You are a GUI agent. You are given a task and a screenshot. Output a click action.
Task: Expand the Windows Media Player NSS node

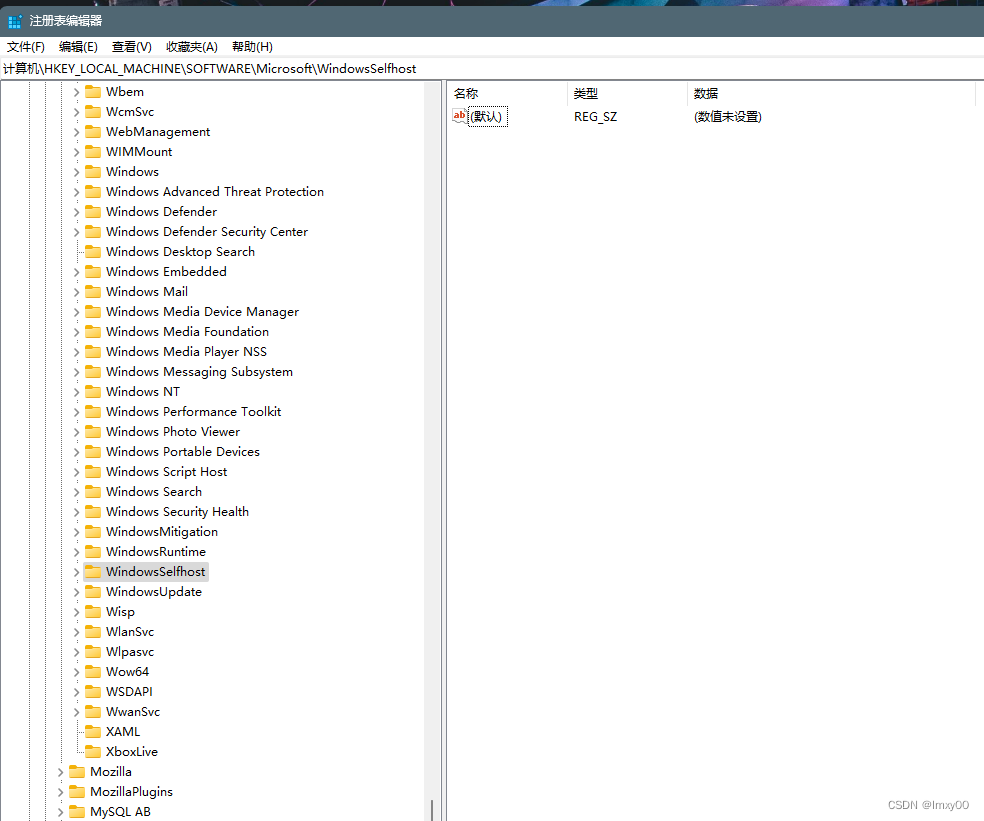[x=76, y=352]
